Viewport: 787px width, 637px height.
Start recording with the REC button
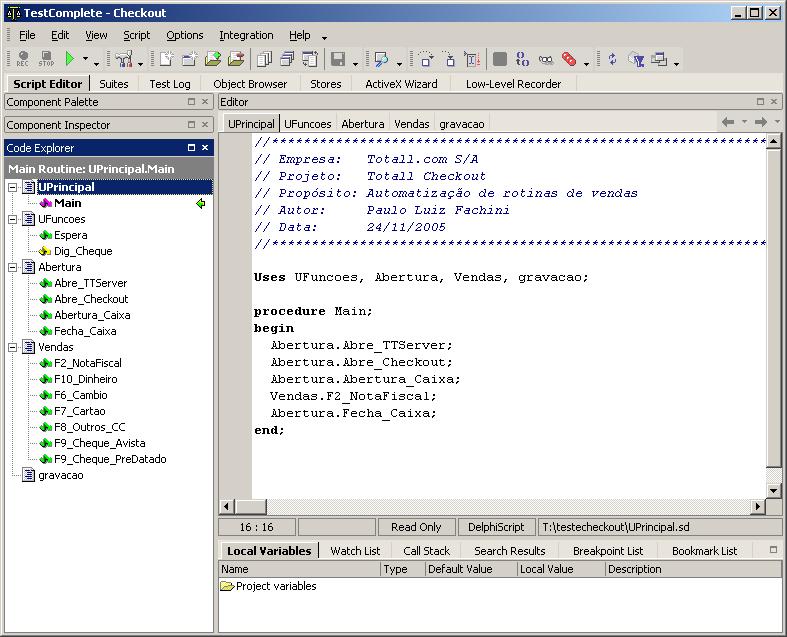[x=23, y=59]
